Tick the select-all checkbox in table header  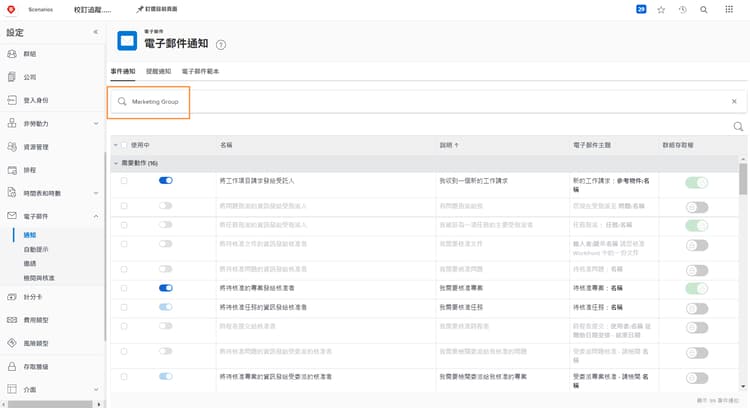pyautogui.click(x=124, y=145)
